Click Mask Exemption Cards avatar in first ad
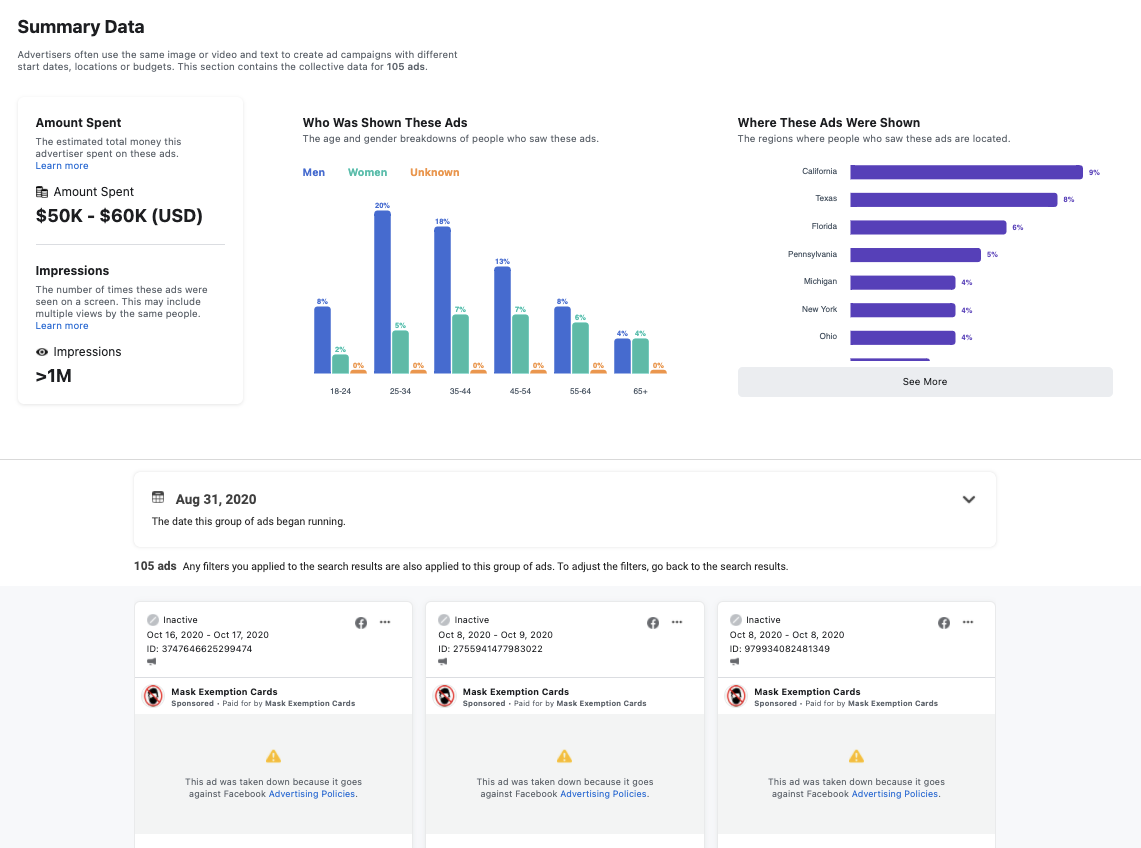 click(x=153, y=697)
